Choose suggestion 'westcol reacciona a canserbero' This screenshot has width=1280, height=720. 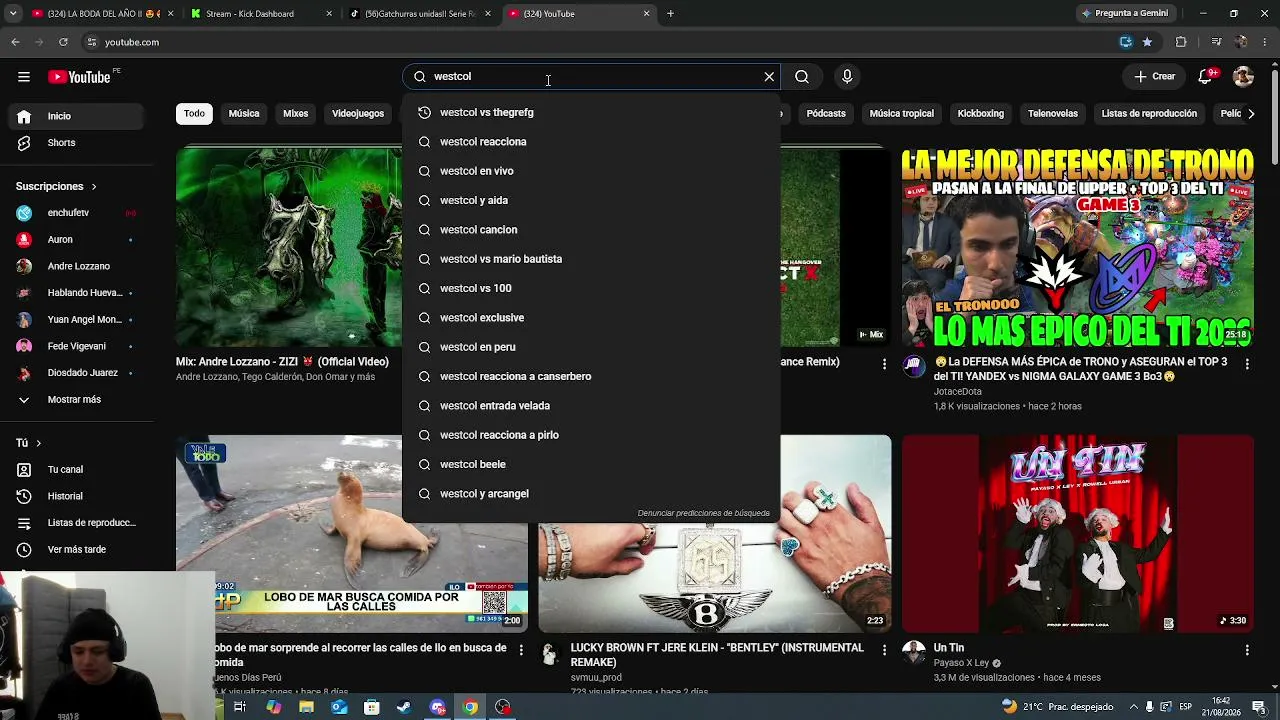(x=591, y=377)
